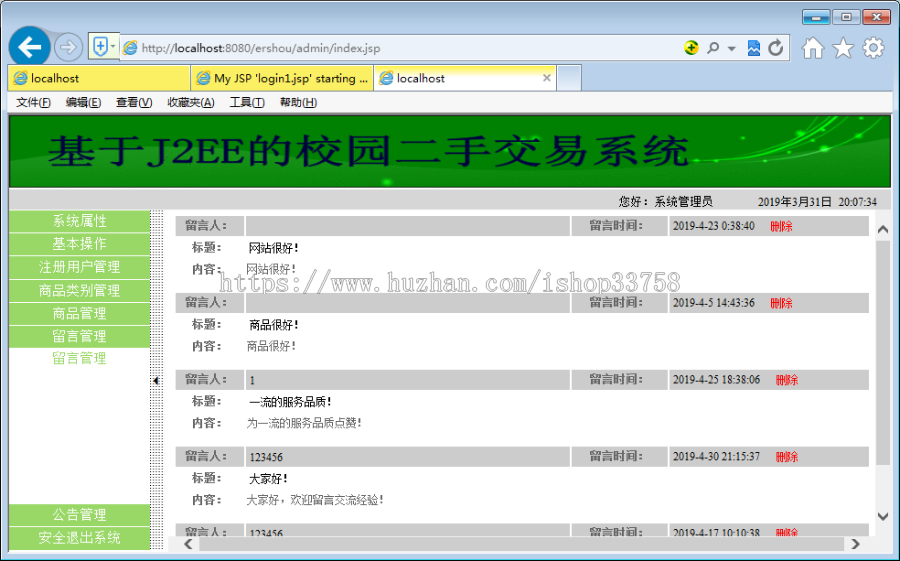The width and height of the screenshot is (900, 561).
Task: Click the vertical scrollbar down arrow
Action: point(883,516)
